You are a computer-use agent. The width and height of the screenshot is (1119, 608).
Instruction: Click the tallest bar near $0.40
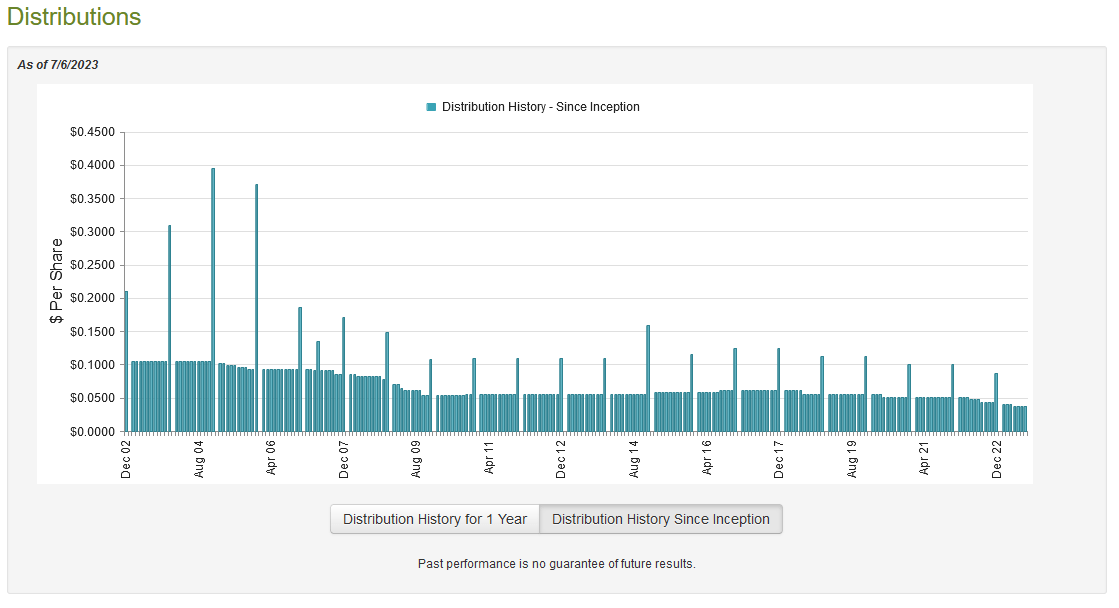tap(213, 300)
